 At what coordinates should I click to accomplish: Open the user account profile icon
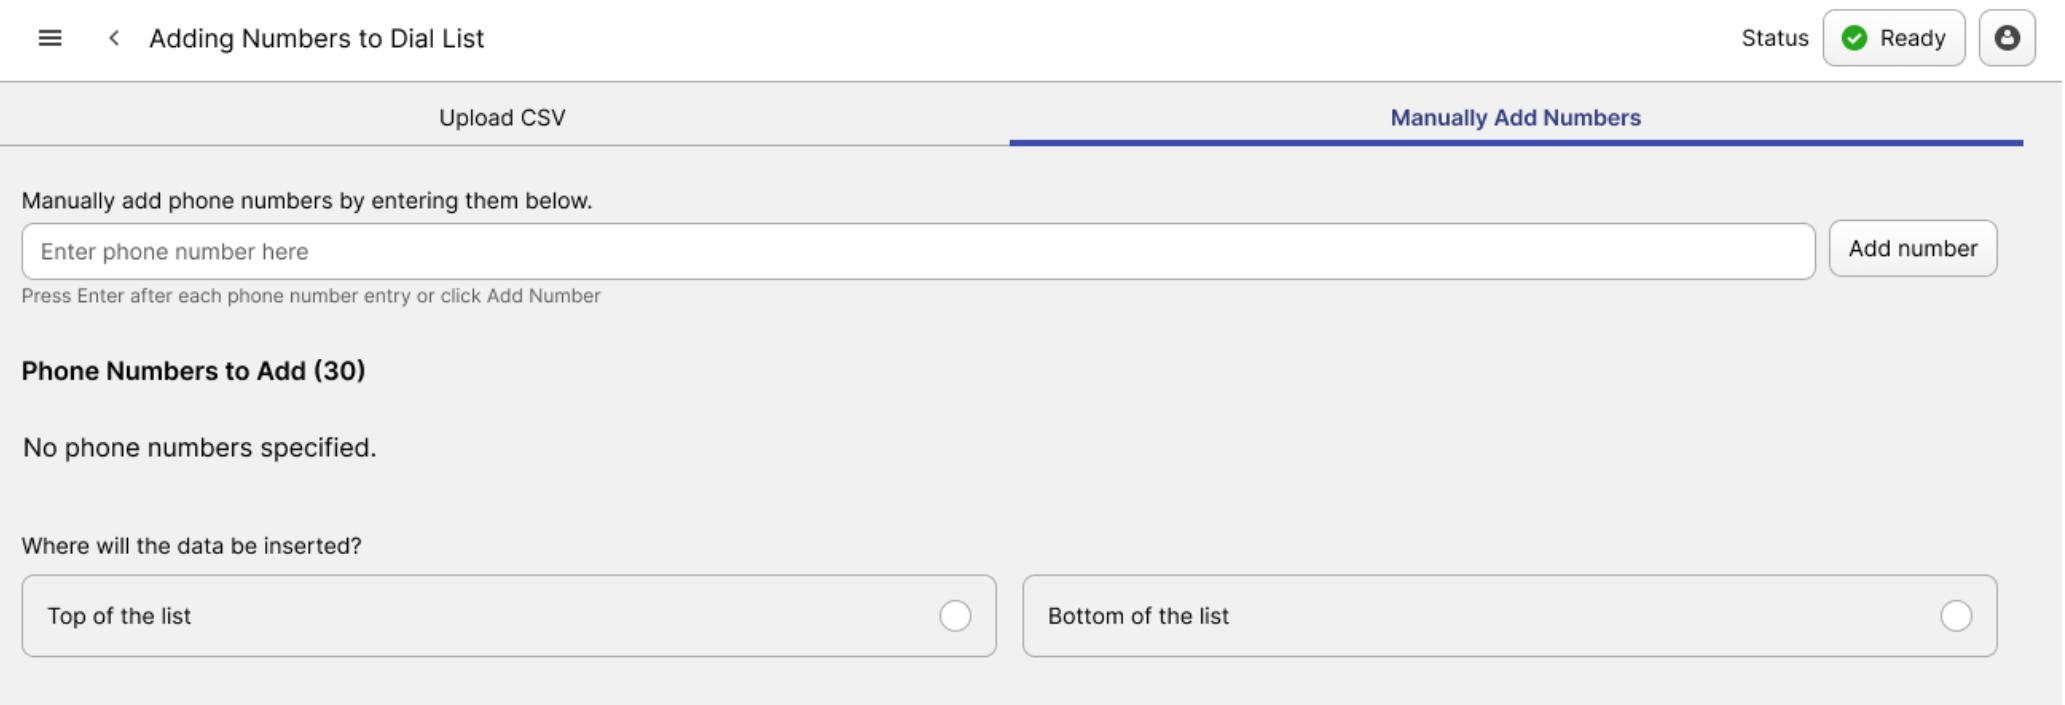(2006, 38)
